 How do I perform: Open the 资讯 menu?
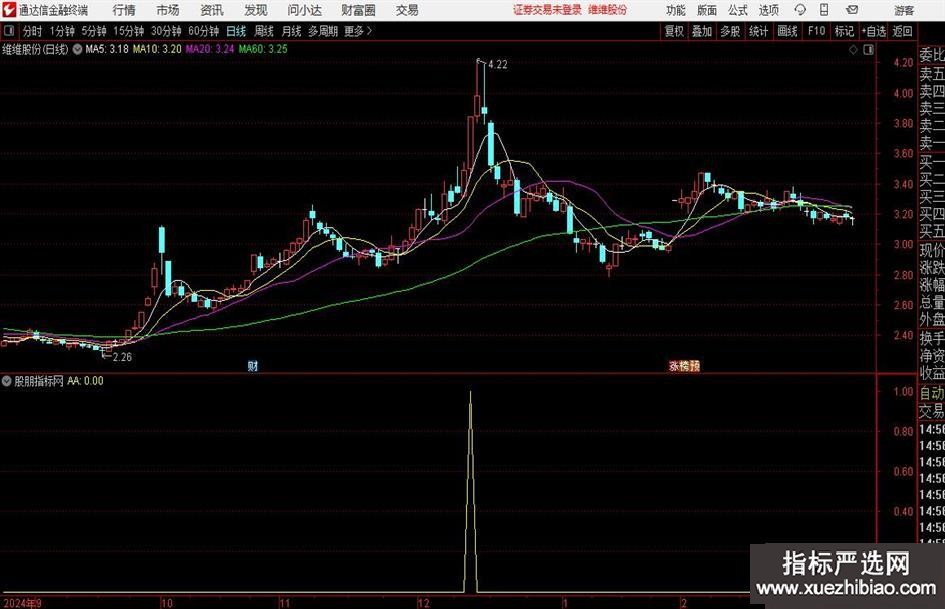(x=212, y=10)
